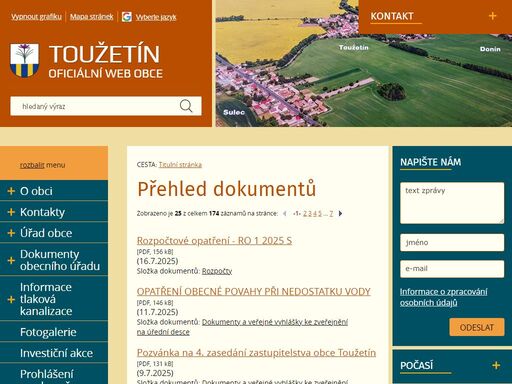The width and height of the screenshot is (512, 384).
Task: Open the Úřad obce menu item
Action: 46,233
